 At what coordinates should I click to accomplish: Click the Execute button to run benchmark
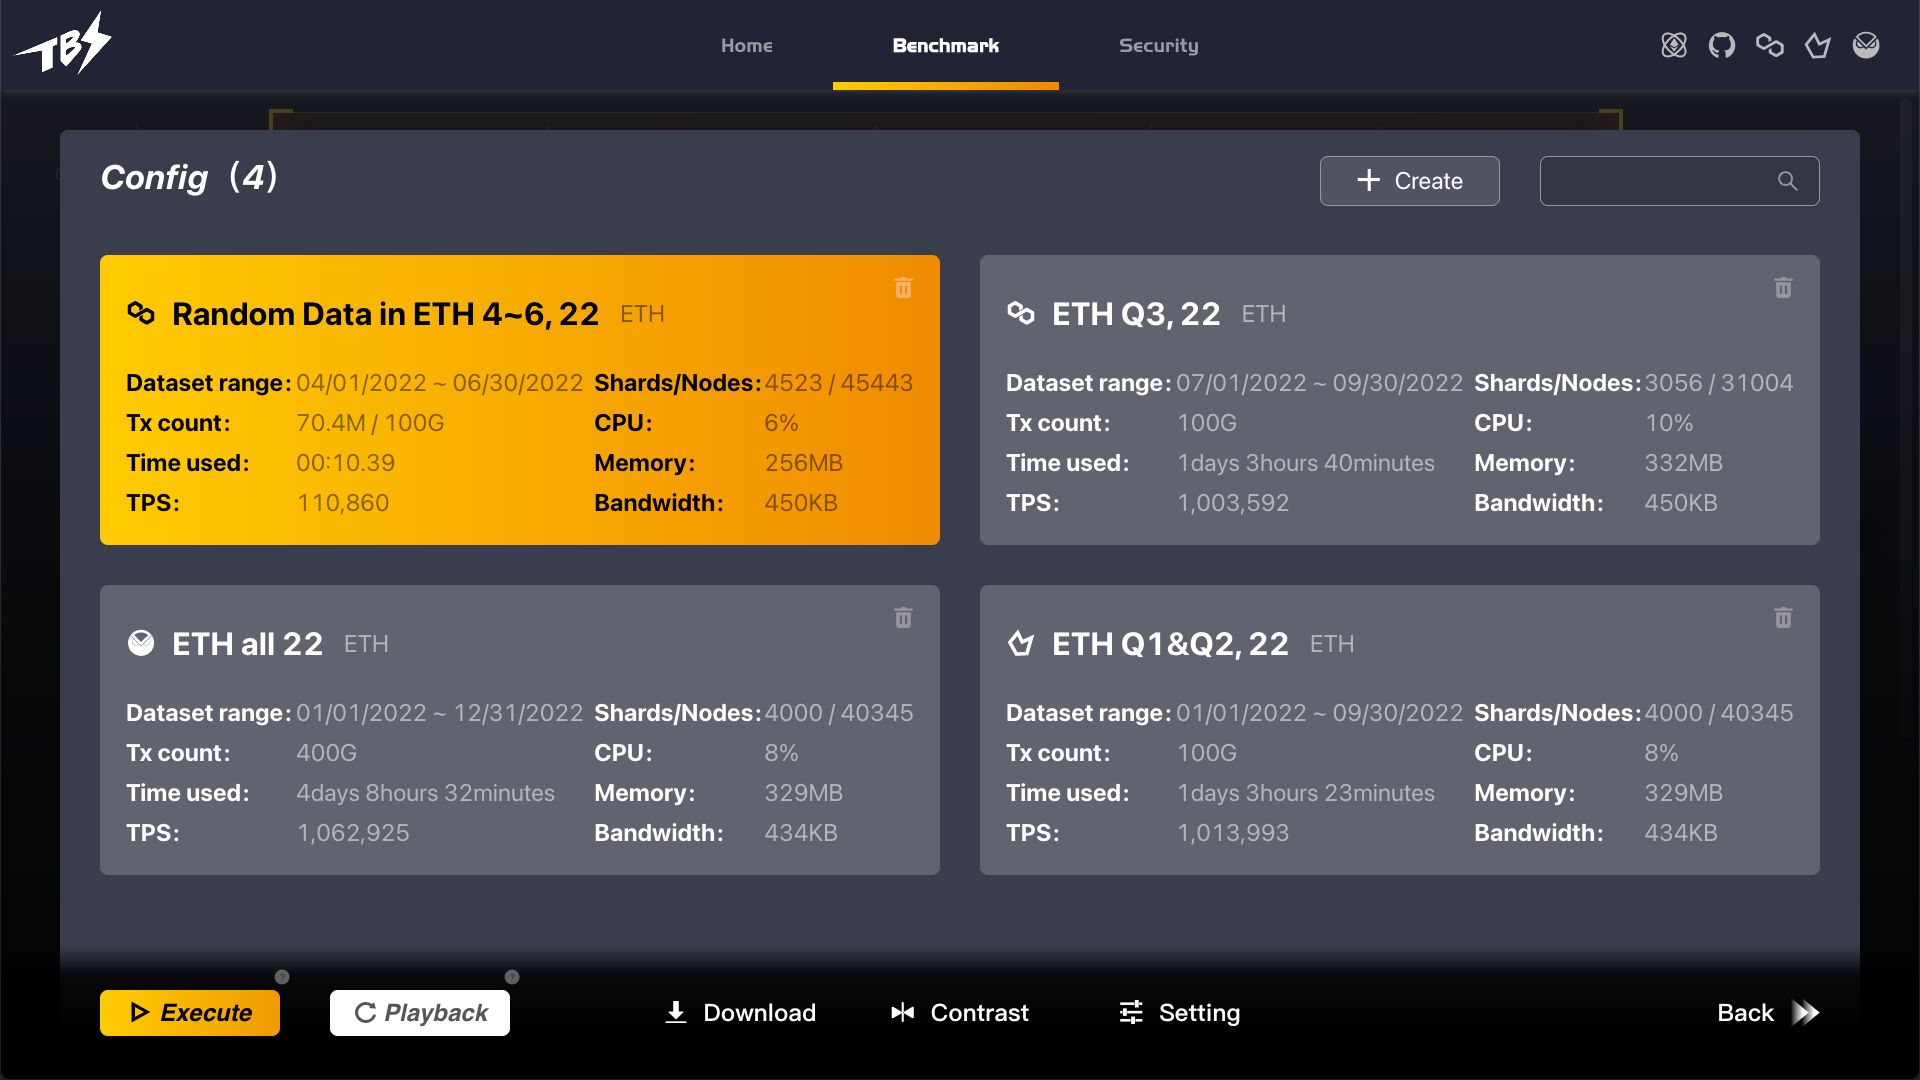tap(189, 1013)
